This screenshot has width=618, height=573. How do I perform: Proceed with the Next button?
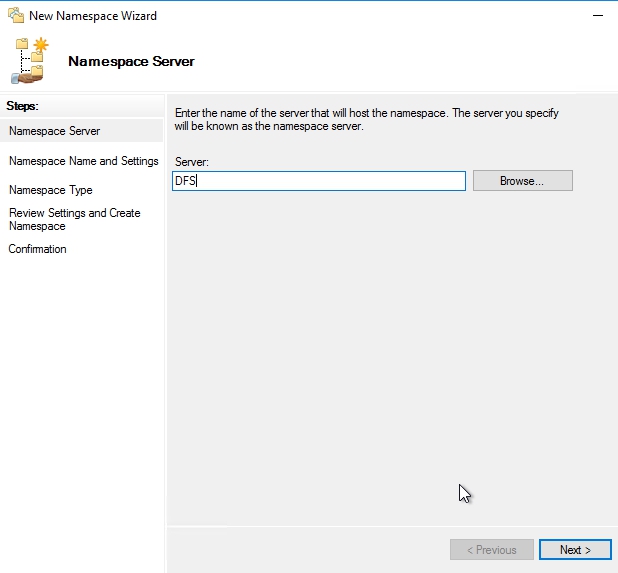tap(575, 550)
